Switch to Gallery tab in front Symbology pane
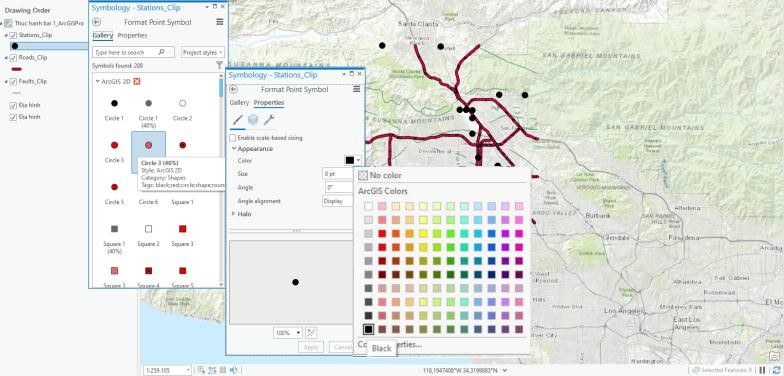The image size is (784, 376). [239, 102]
